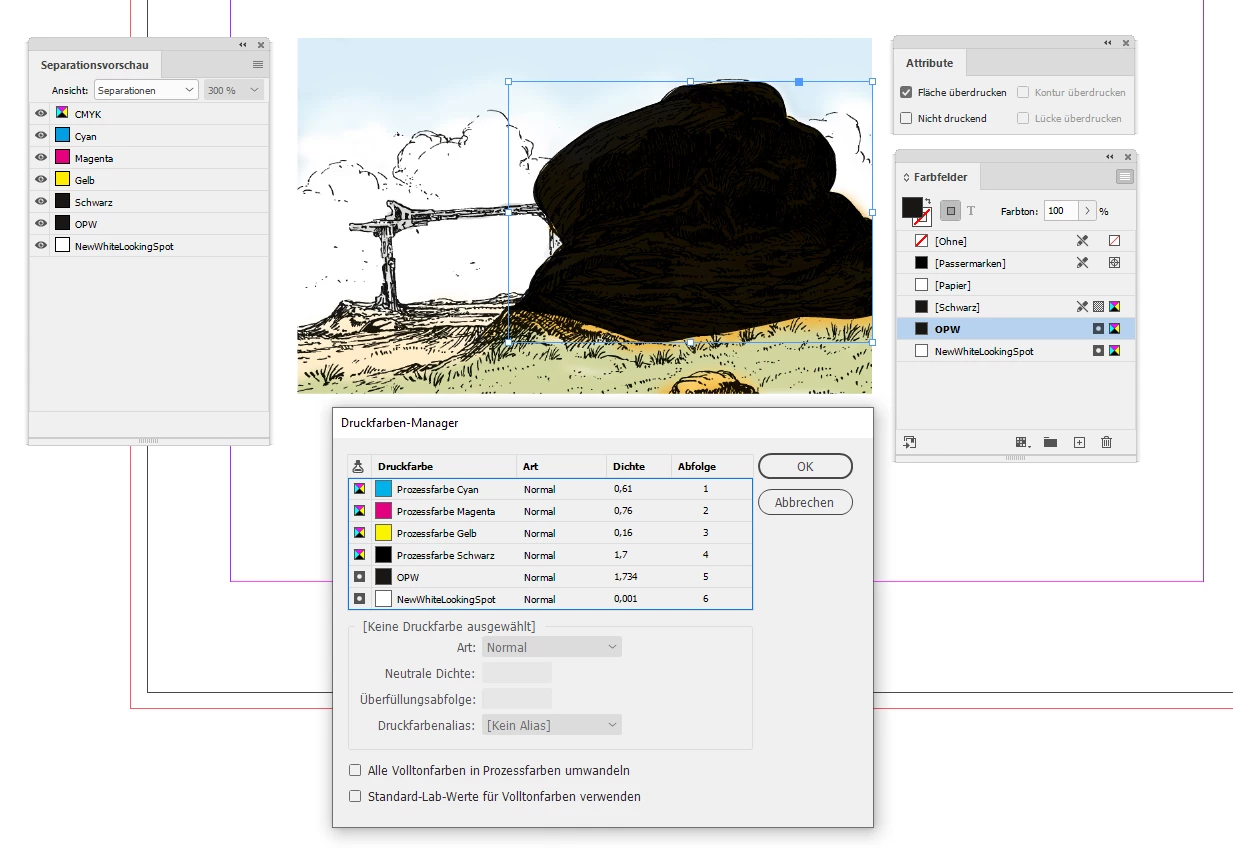Click the process icon for Prozessfarbe Magenta row
The image size is (1233, 848).
[360, 511]
